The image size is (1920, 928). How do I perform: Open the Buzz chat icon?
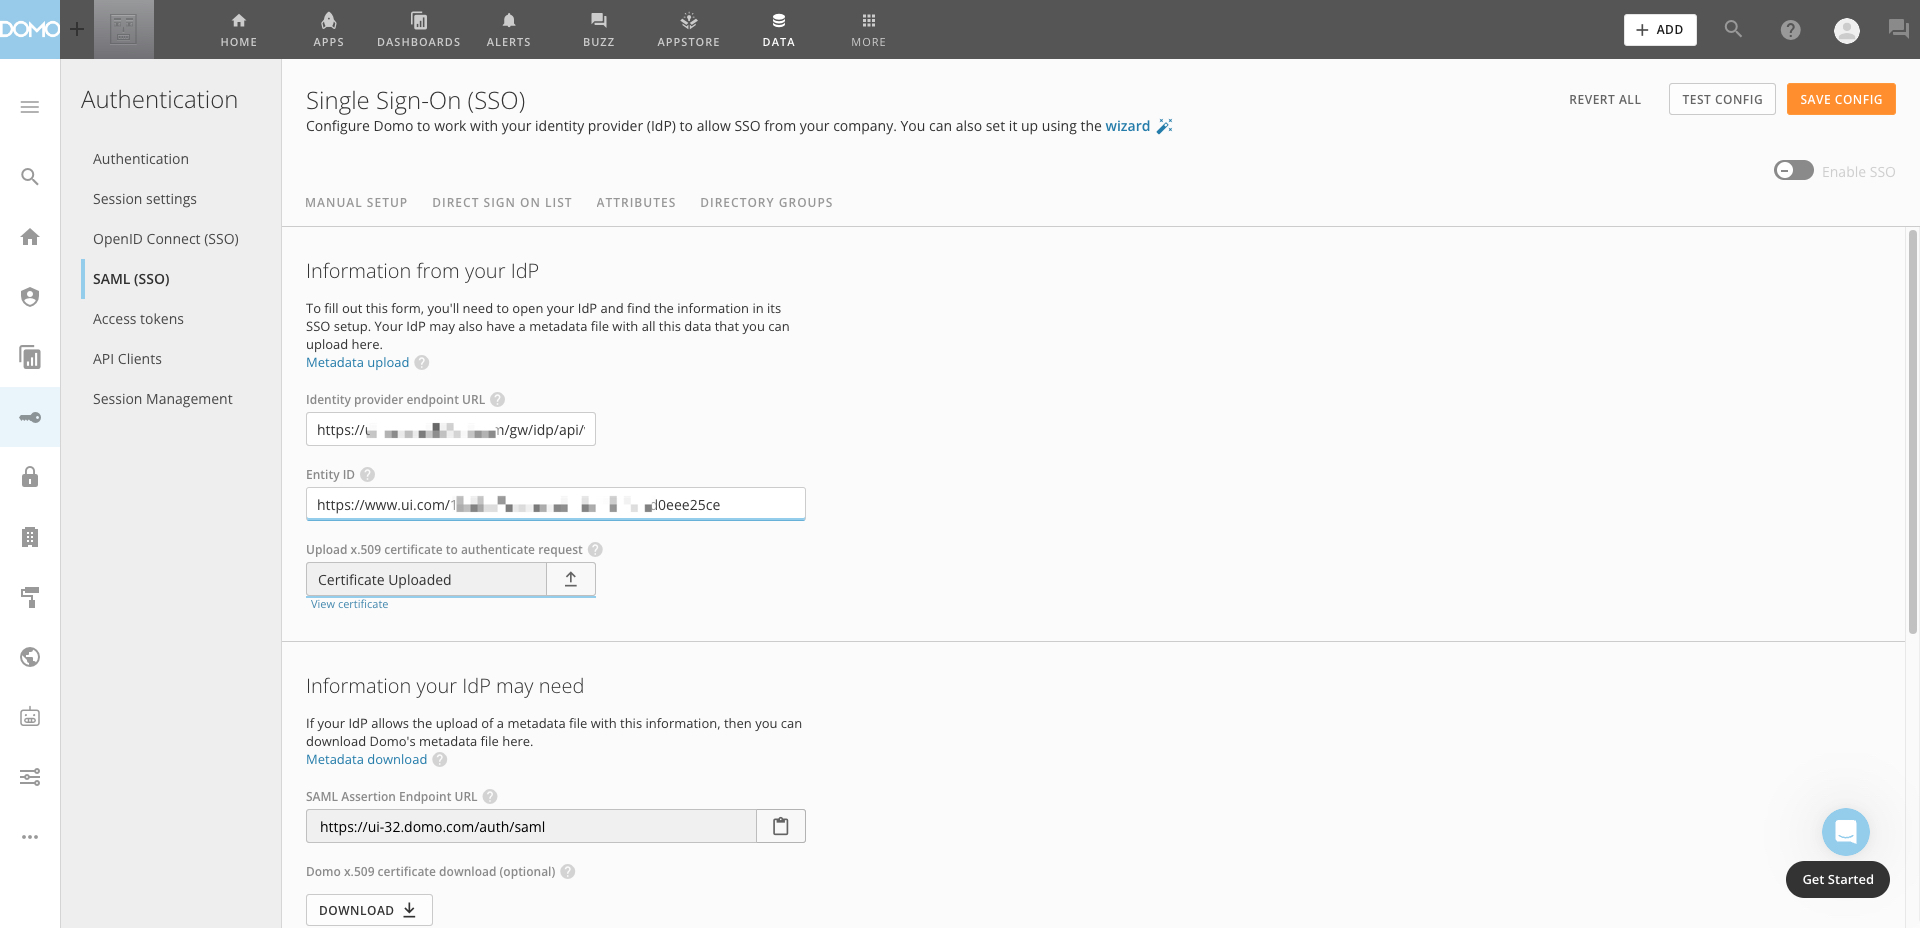click(x=598, y=28)
